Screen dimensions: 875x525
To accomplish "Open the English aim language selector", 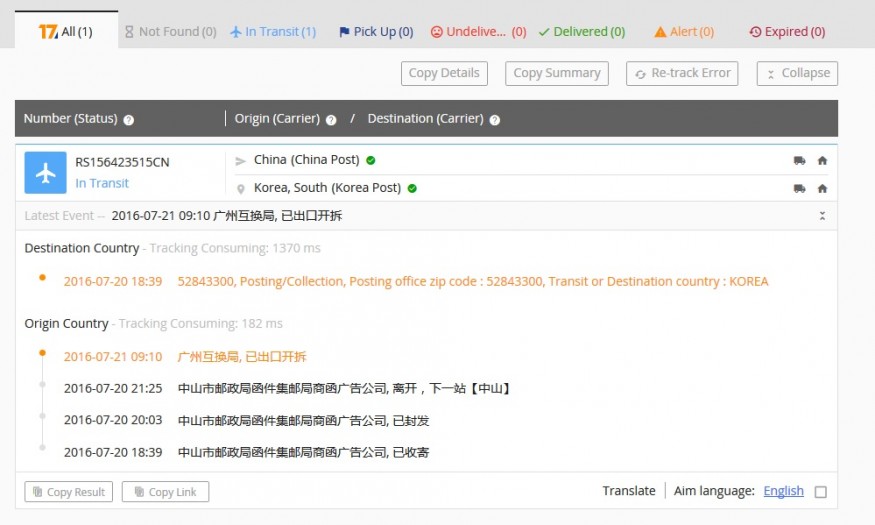I will click(783, 491).
